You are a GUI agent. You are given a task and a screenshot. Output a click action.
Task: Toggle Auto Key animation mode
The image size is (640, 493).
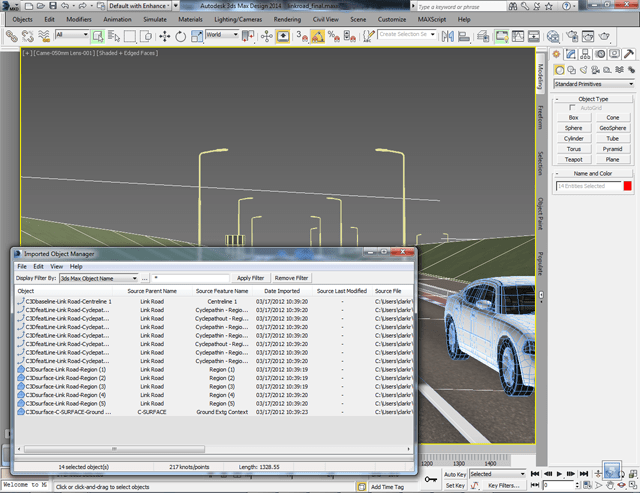coord(455,474)
